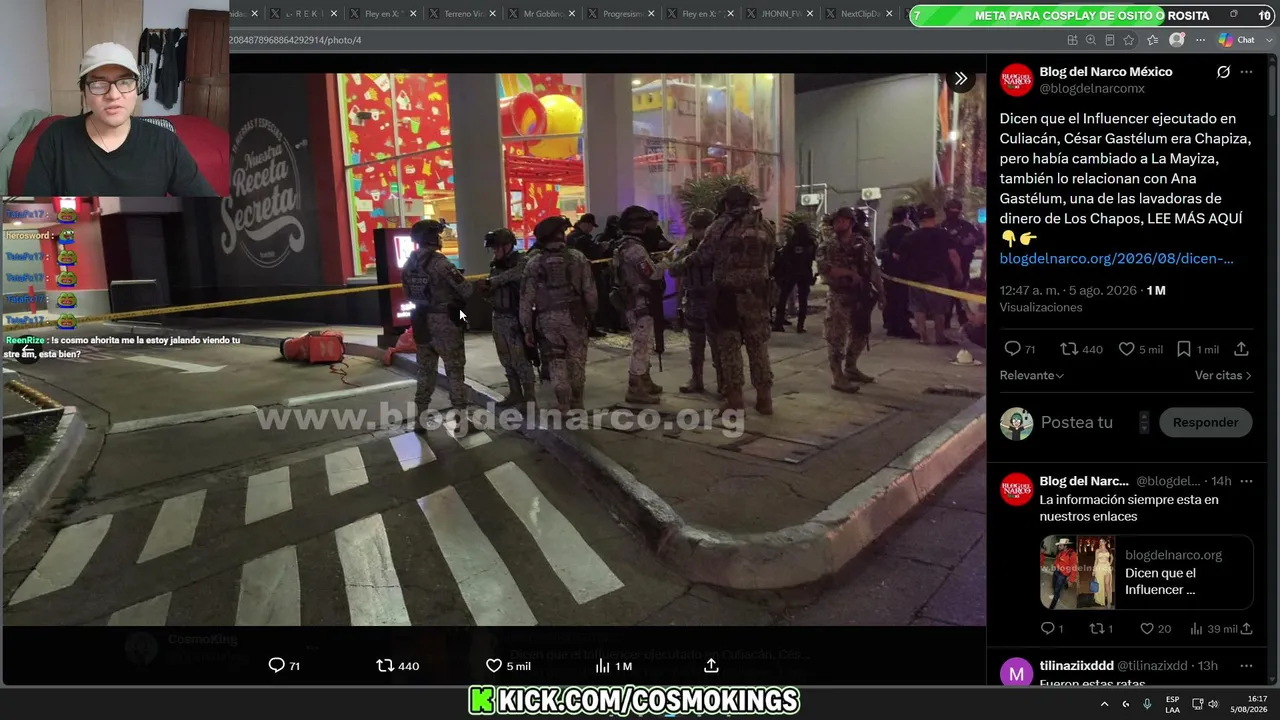Expand Ver citas link
This screenshot has width=1280, height=720.
coord(1223,375)
